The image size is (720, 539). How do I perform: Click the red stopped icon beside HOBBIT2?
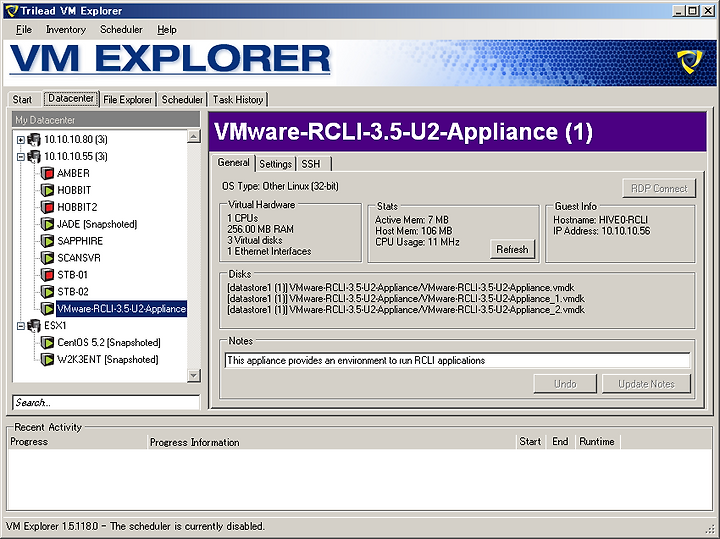click(47, 207)
